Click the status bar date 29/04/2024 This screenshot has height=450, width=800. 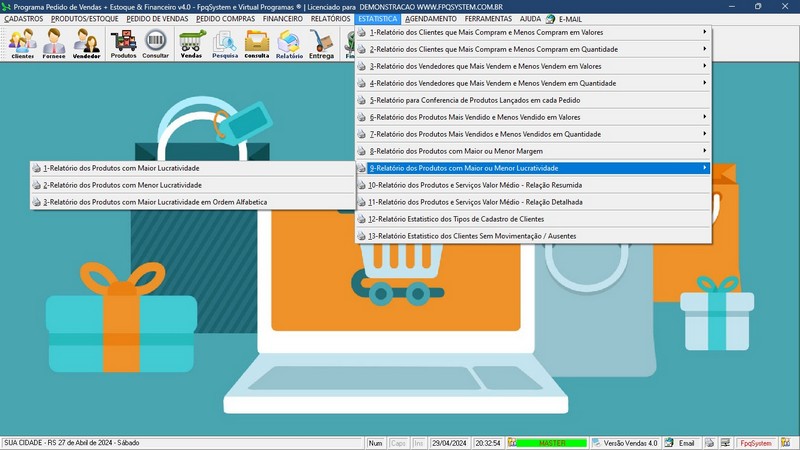pos(449,443)
